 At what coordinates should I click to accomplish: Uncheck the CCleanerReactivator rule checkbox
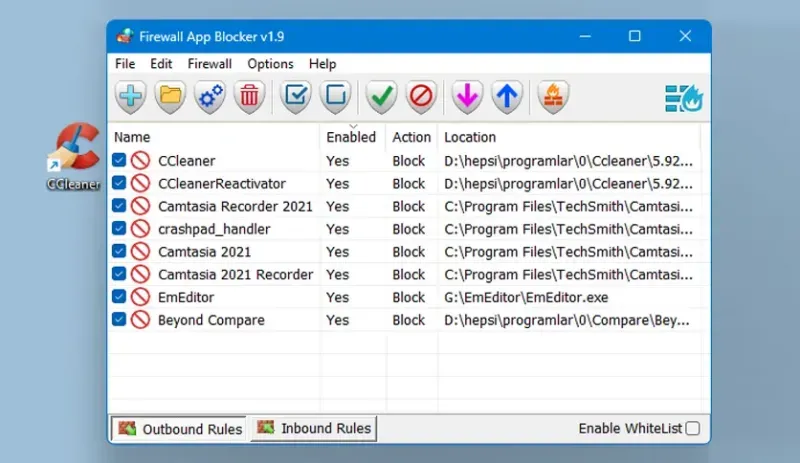point(119,182)
